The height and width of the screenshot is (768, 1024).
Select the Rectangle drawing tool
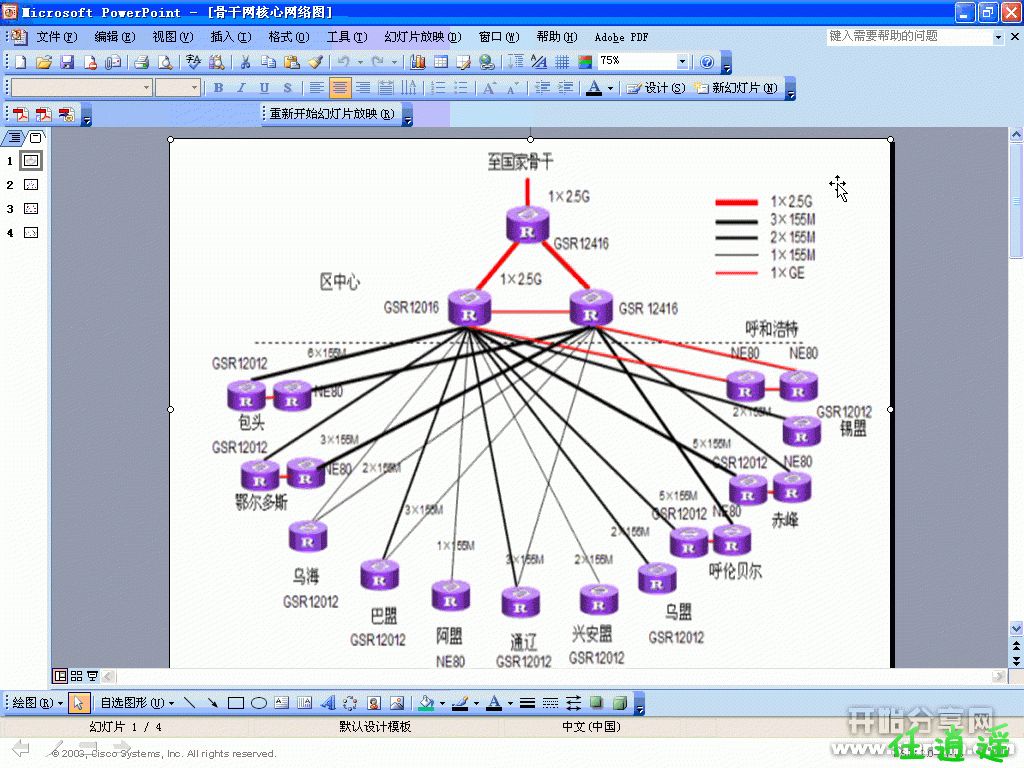tap(236, 703)
